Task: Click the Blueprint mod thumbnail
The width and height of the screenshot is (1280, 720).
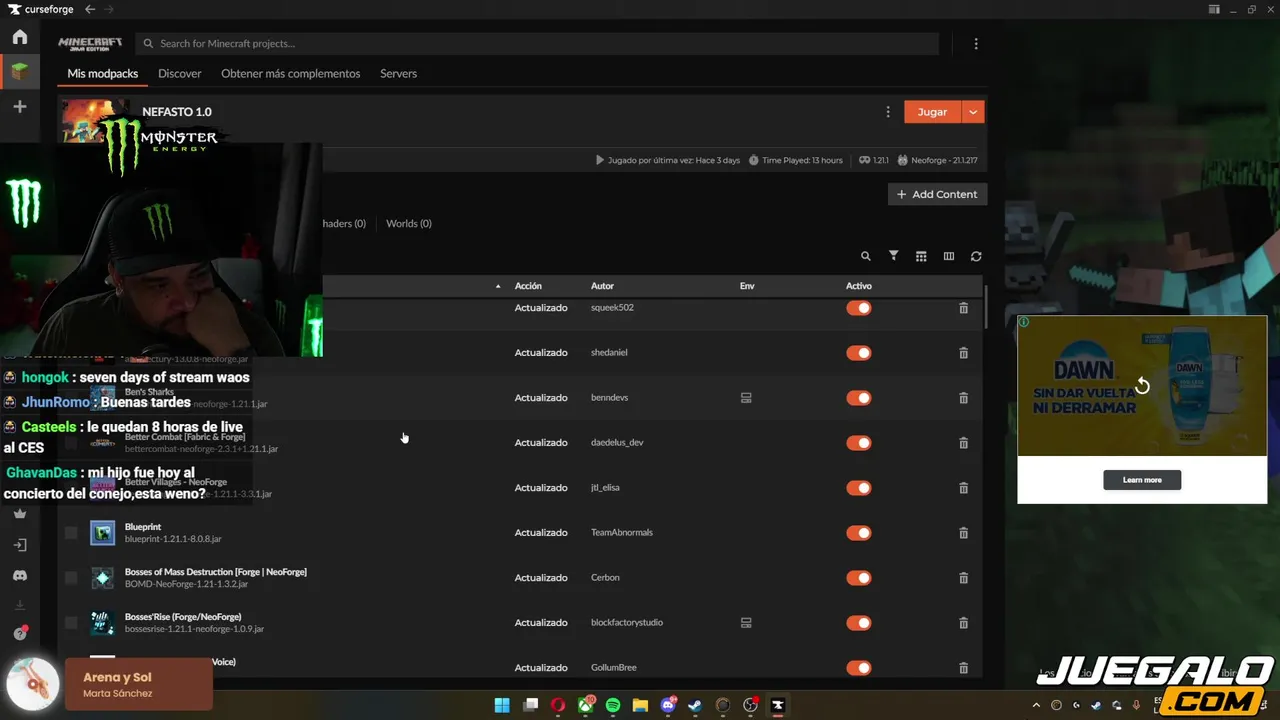Action: click(102, 533)
